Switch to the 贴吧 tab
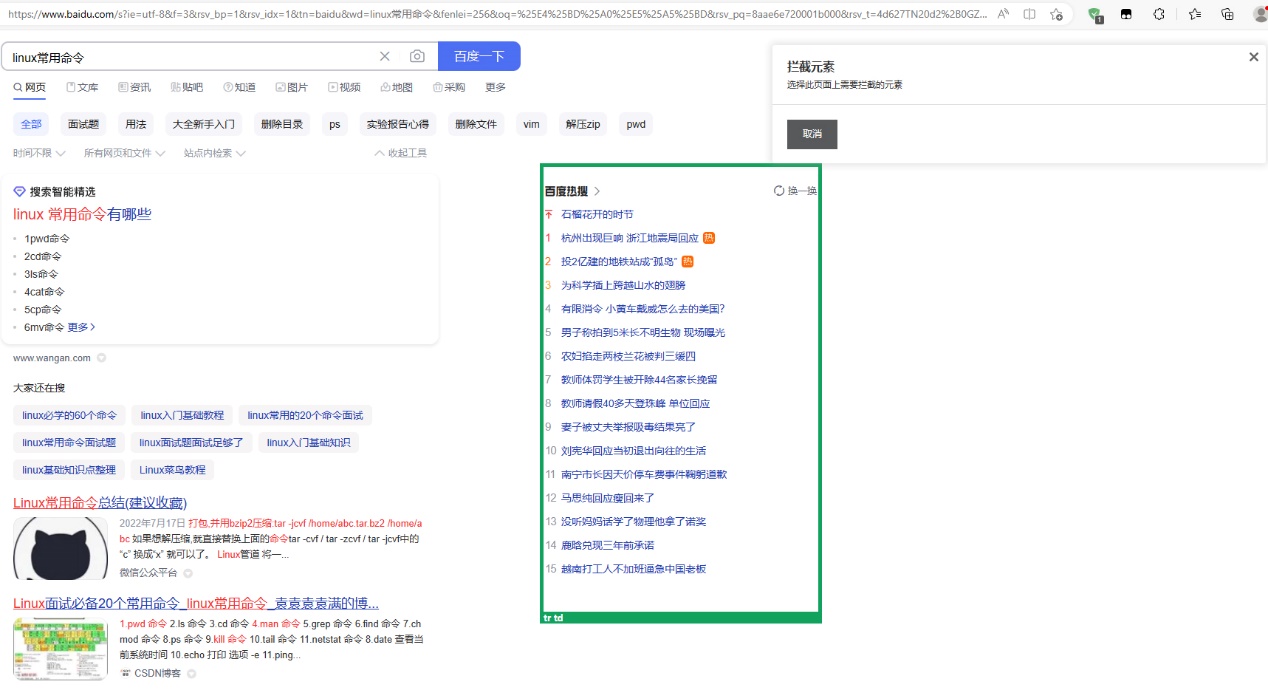Image resolution: width=1268 pixels, height=690 pixels. coord(187,87)
